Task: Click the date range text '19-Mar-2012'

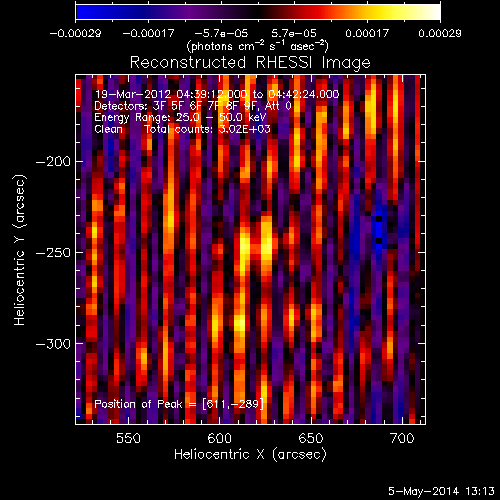Action: (x=133, y=94)
